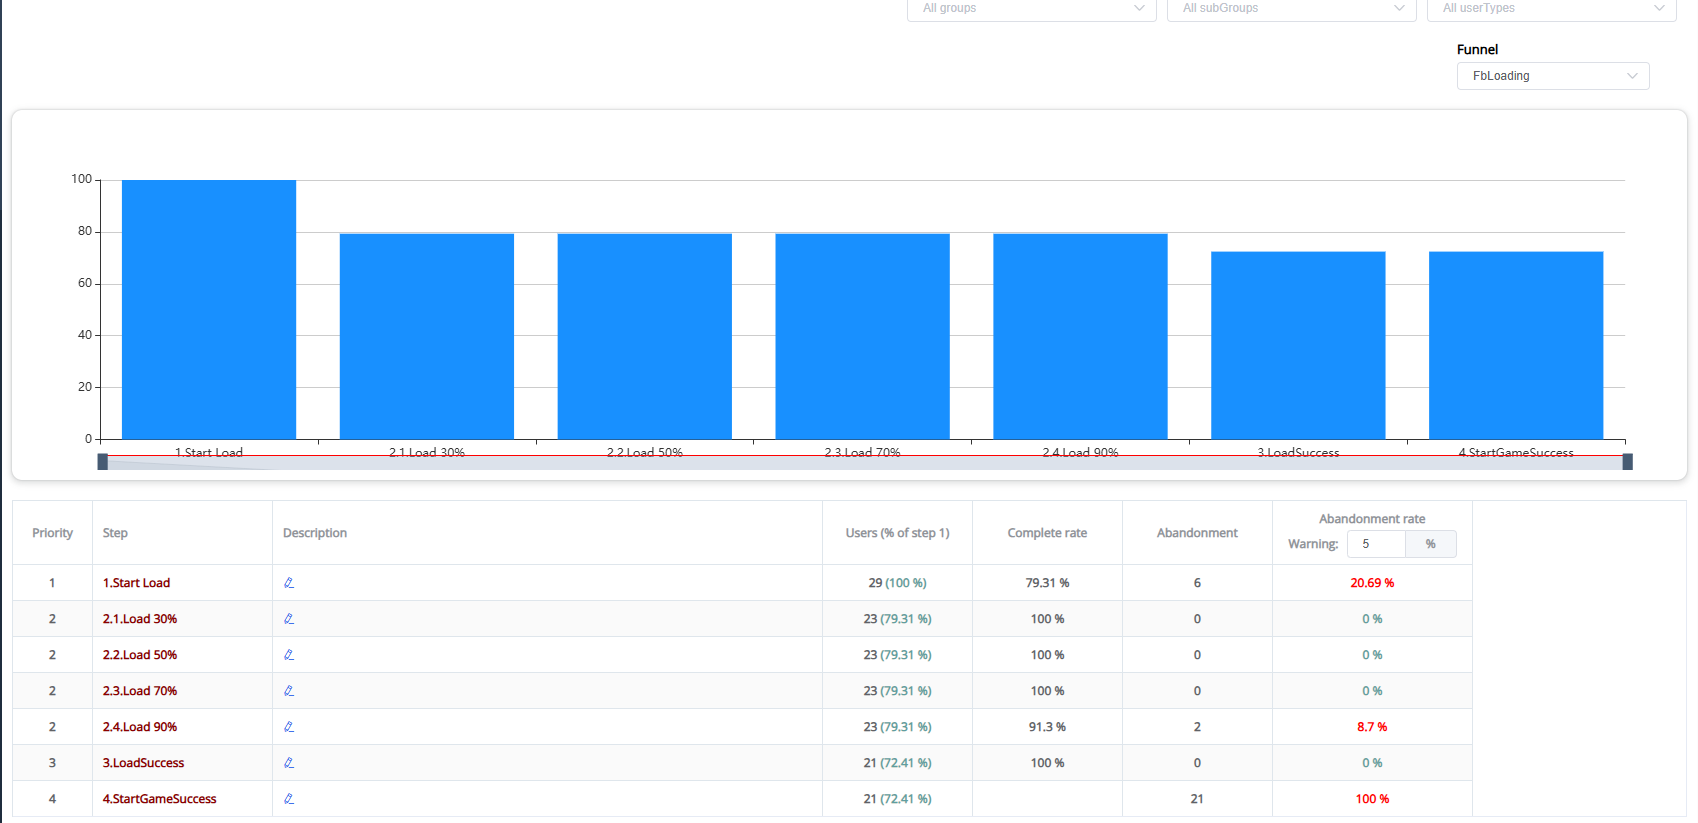1698x823 pixels.
Task: Select the 3.LoadSuccess bar in chart
Action: pos(1298,345)
